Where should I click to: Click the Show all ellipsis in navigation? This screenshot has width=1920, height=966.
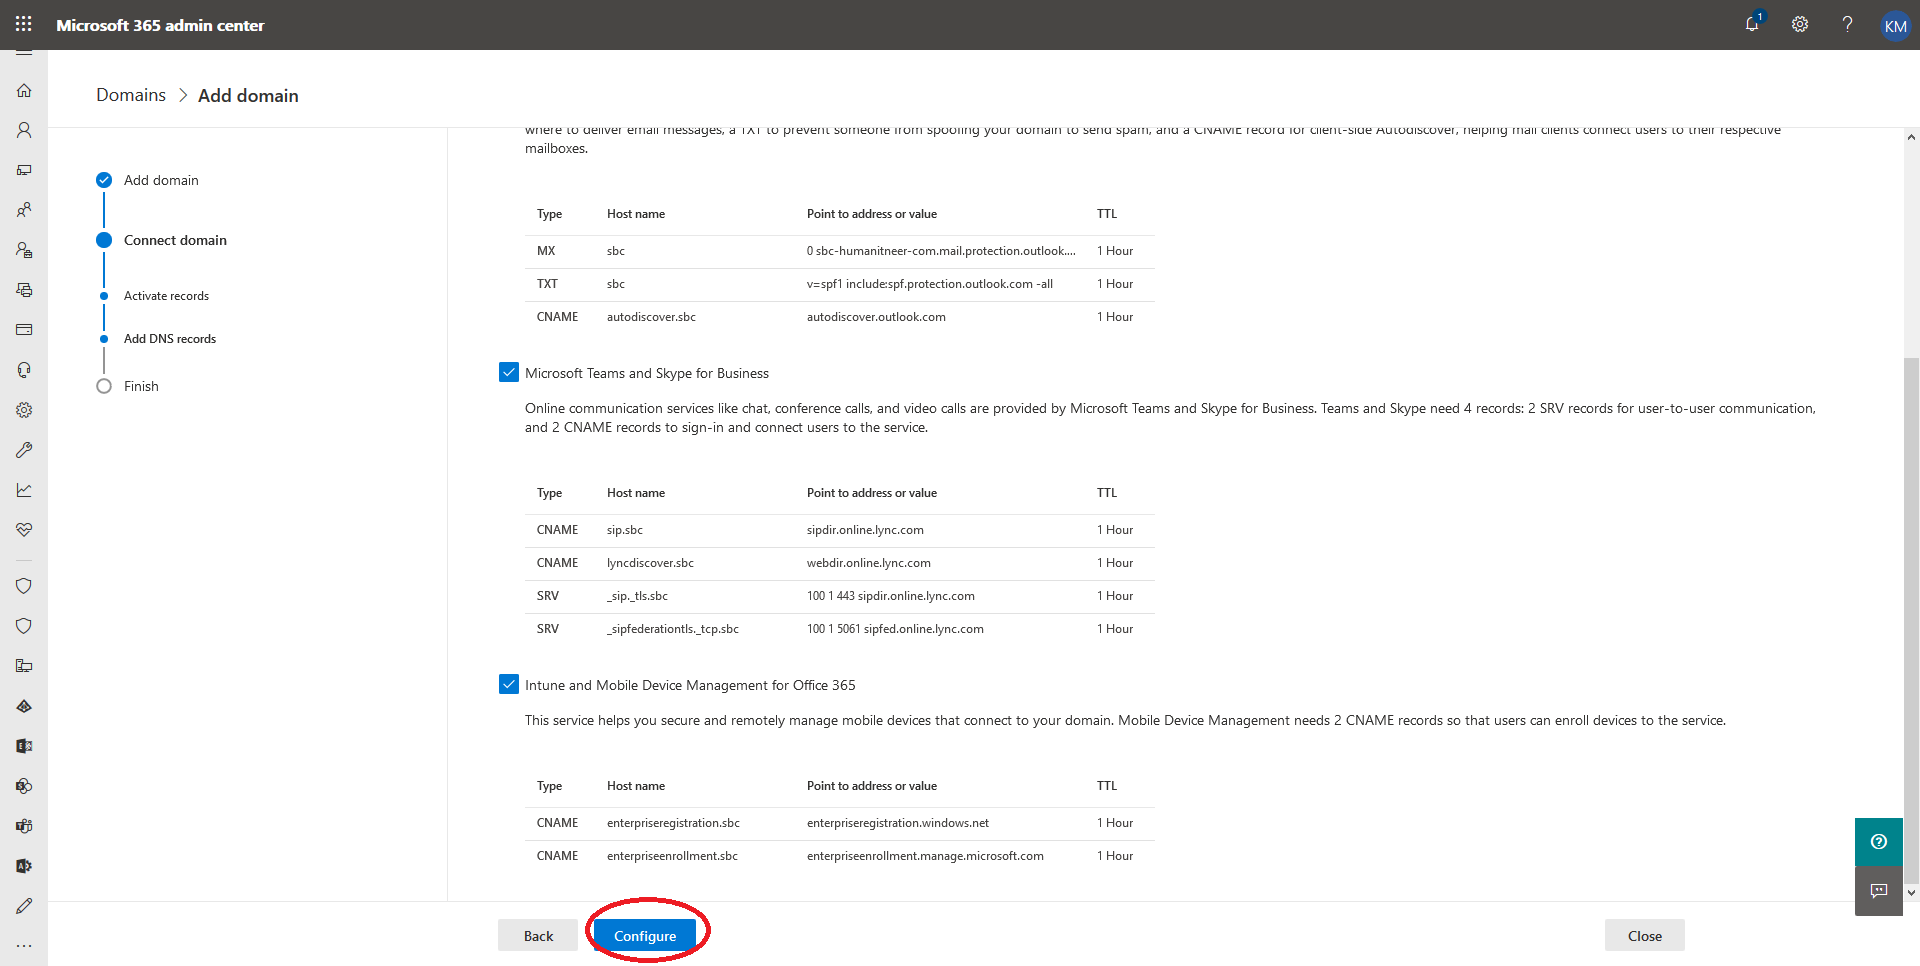[x=24, y=946]
